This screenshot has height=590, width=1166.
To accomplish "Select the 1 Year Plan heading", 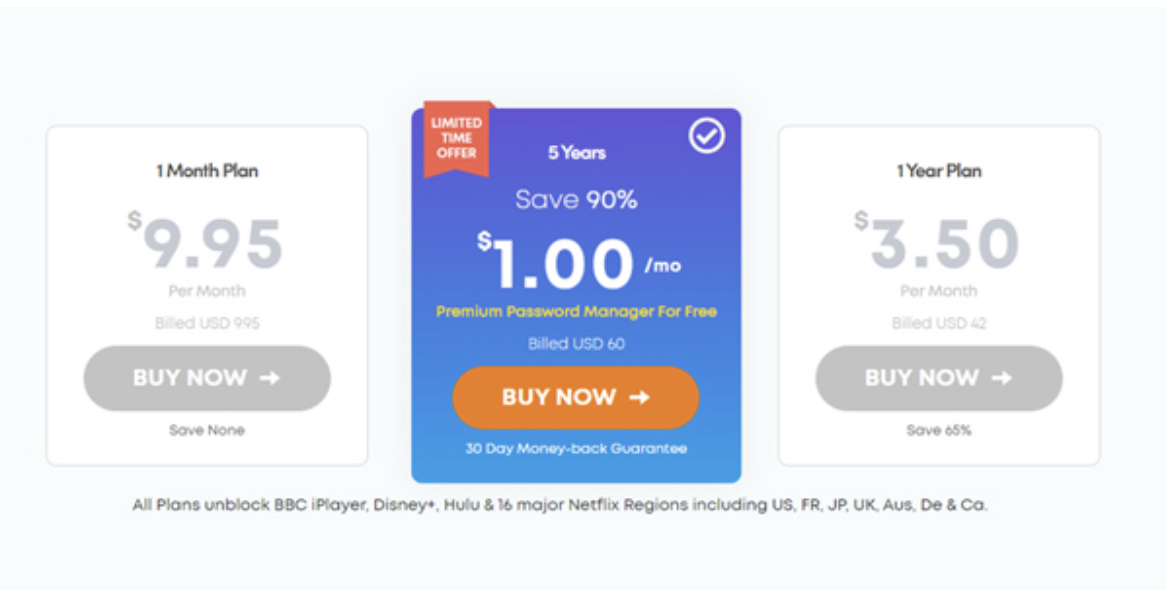I will click(x=938, y=171).
